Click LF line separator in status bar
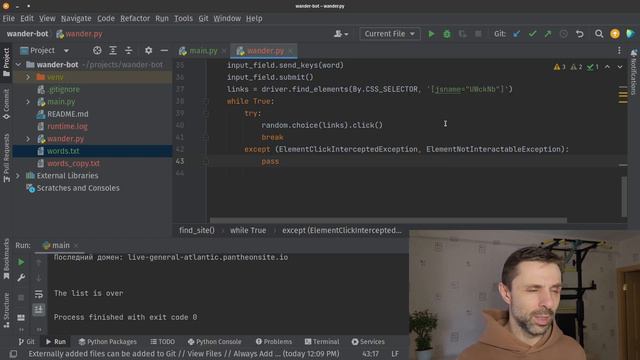640x360 pixels. [x=395, y=354]
